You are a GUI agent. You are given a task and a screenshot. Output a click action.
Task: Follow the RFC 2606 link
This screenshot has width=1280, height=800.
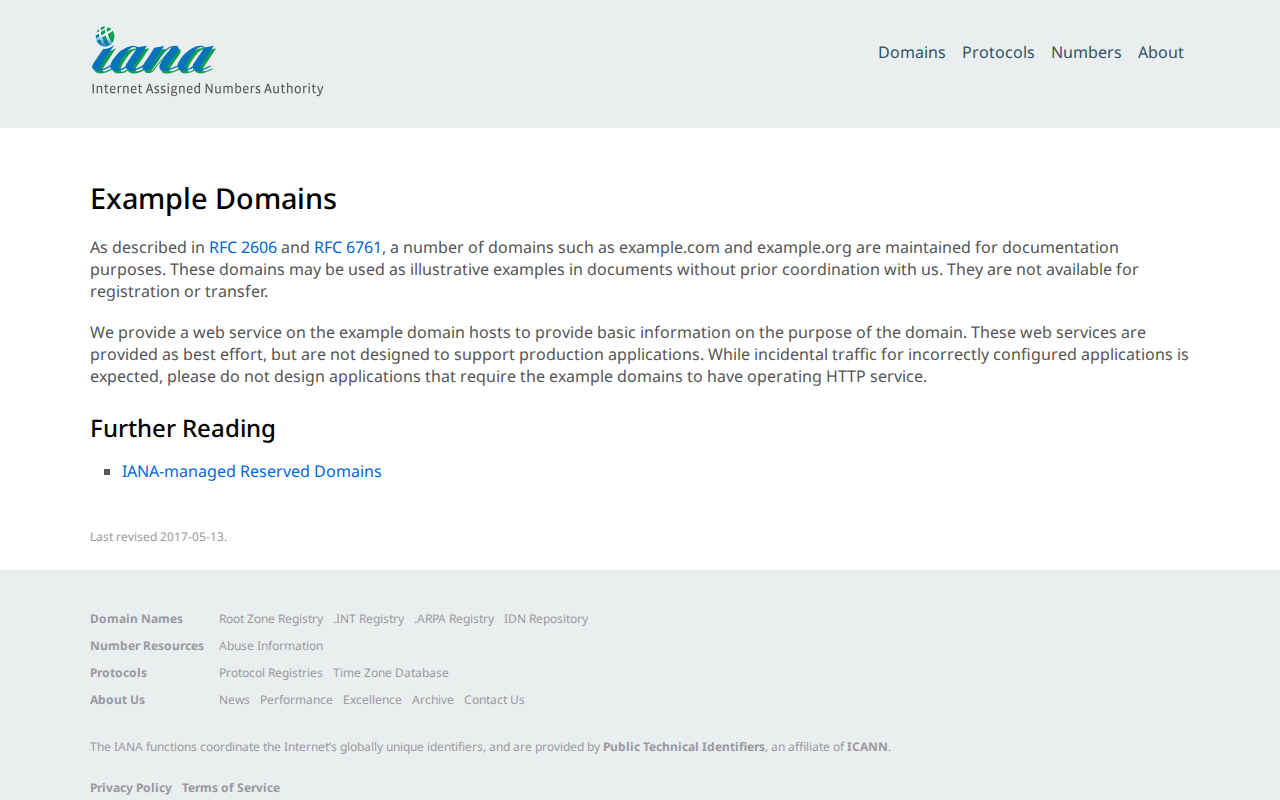click(x=243, y=247)
